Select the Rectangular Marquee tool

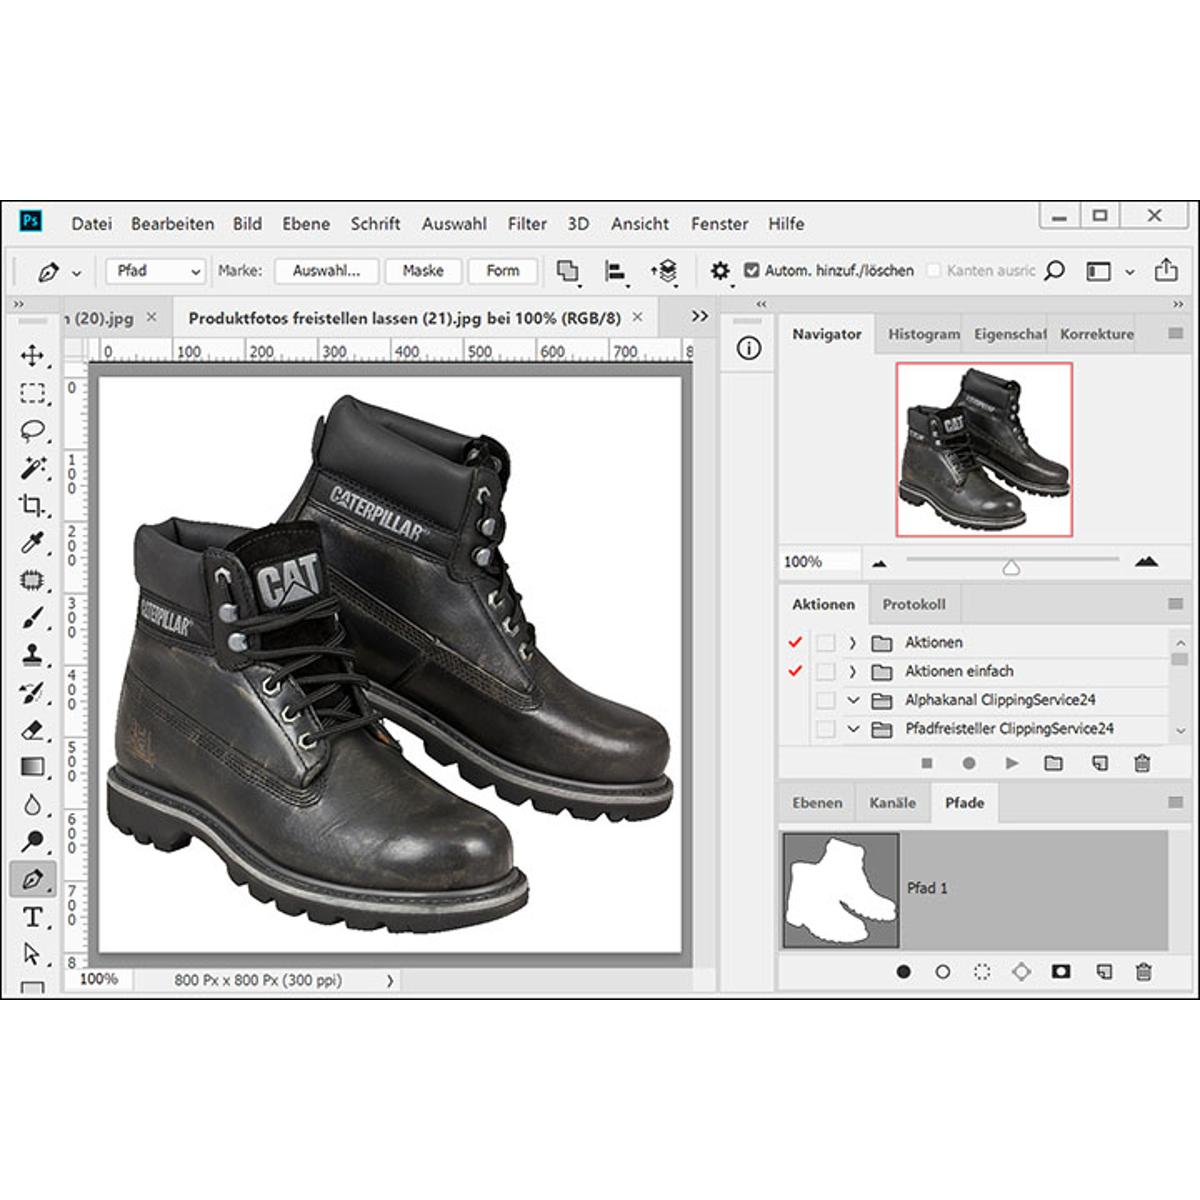(x=32, y=393)
